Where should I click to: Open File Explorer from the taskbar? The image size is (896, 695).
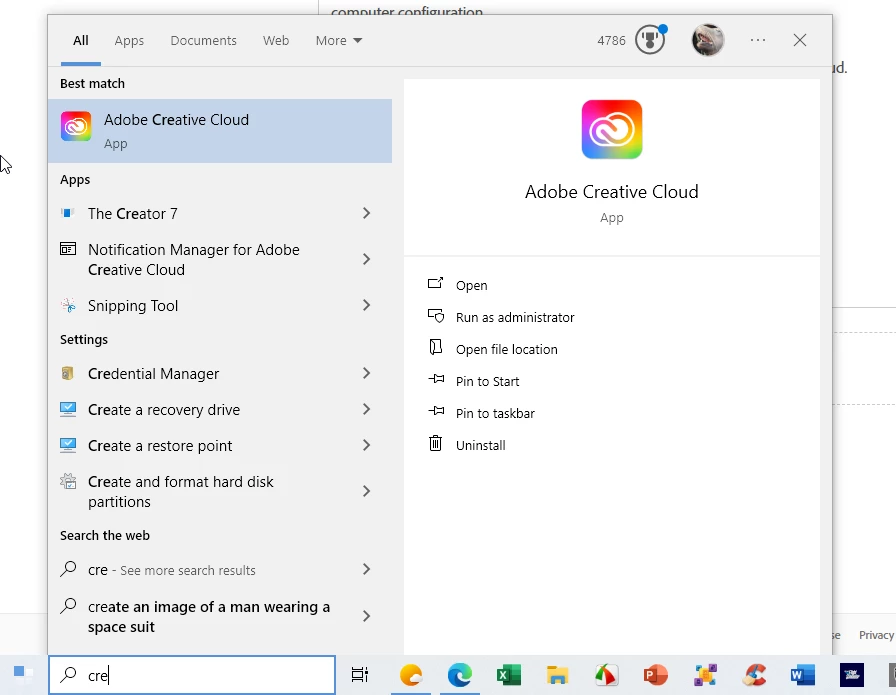pyautogui.click(x=557, y=675)
